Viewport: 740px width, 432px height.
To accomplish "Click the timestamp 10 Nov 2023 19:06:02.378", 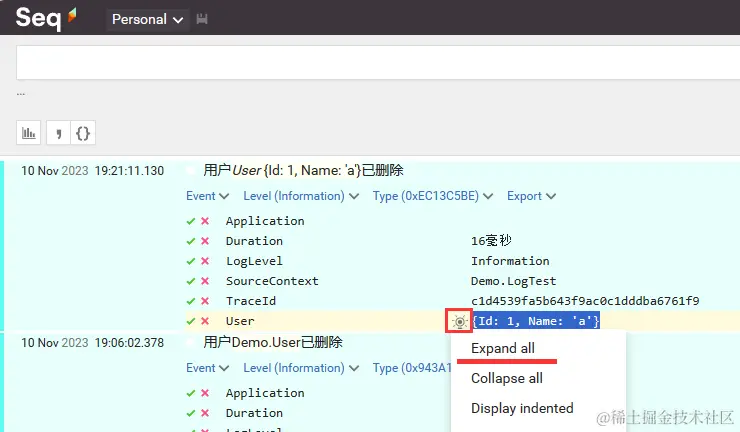I will coord(92,342).
